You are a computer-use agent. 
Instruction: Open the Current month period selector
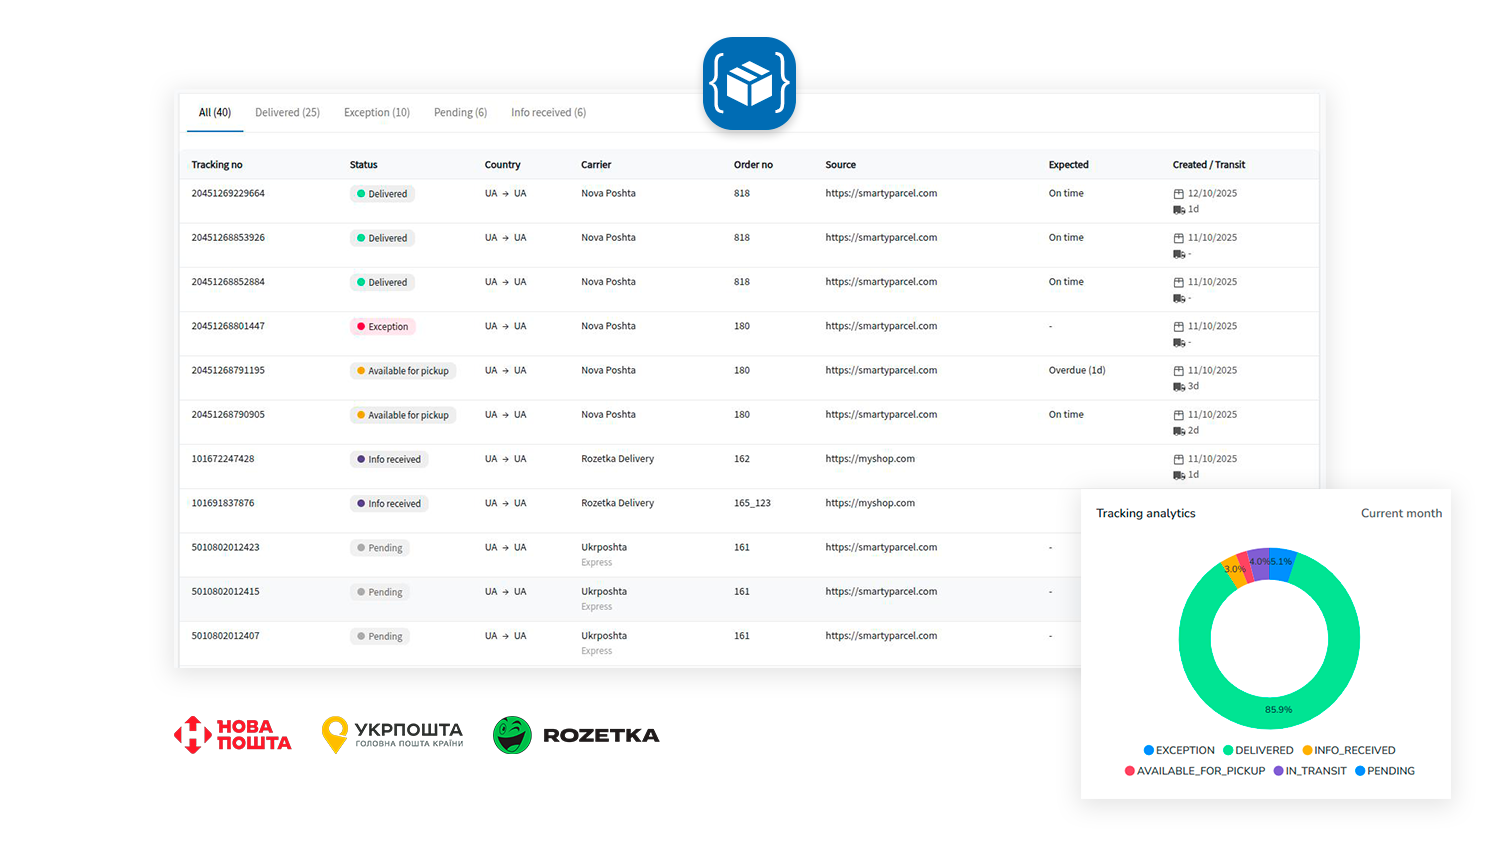(1400, 513)
